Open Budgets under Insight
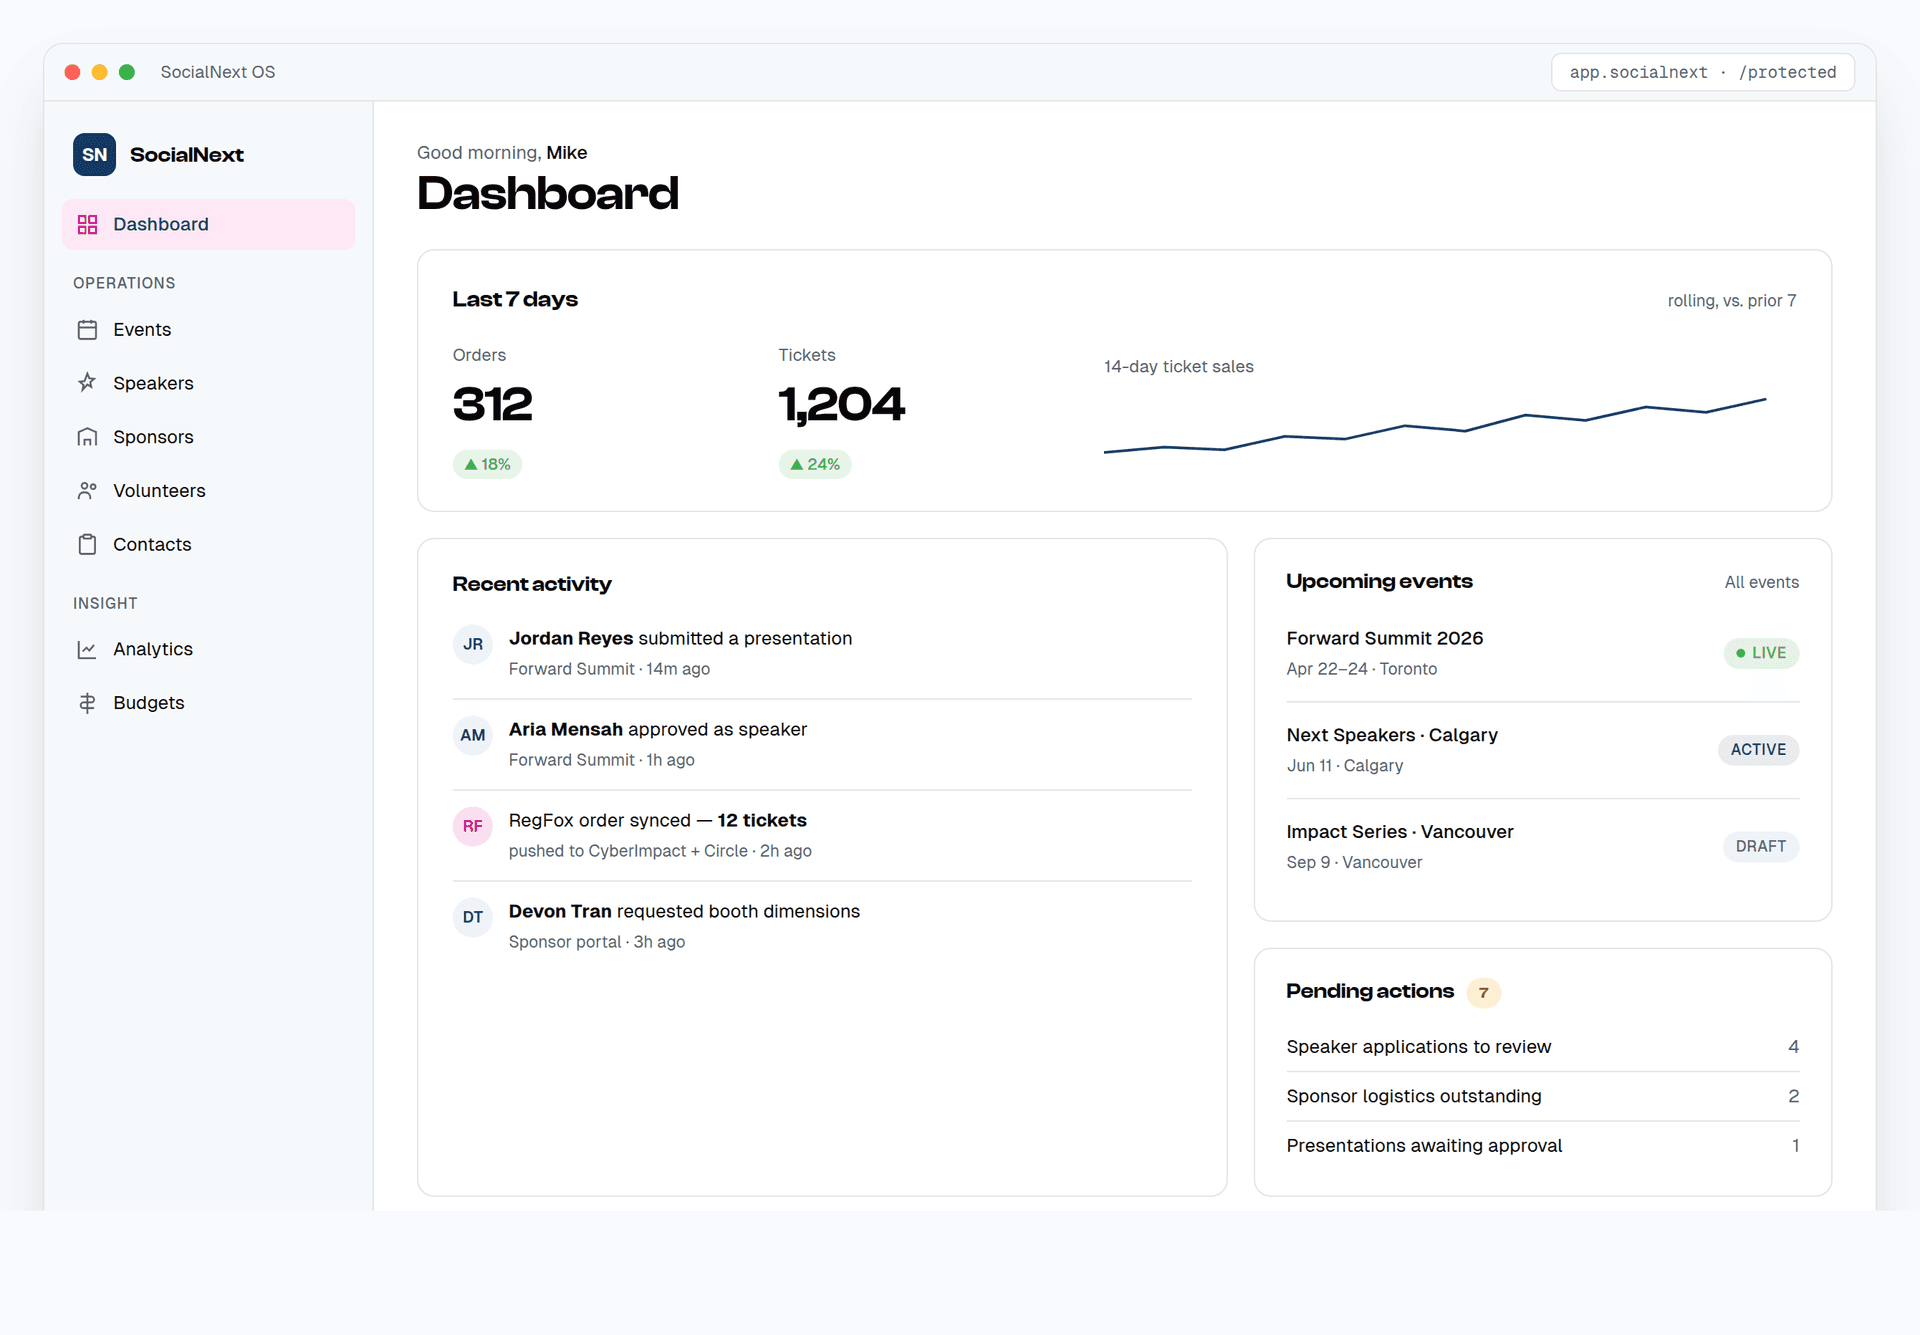Viewport: 1920px width, 1335px height. click(208, 703)
